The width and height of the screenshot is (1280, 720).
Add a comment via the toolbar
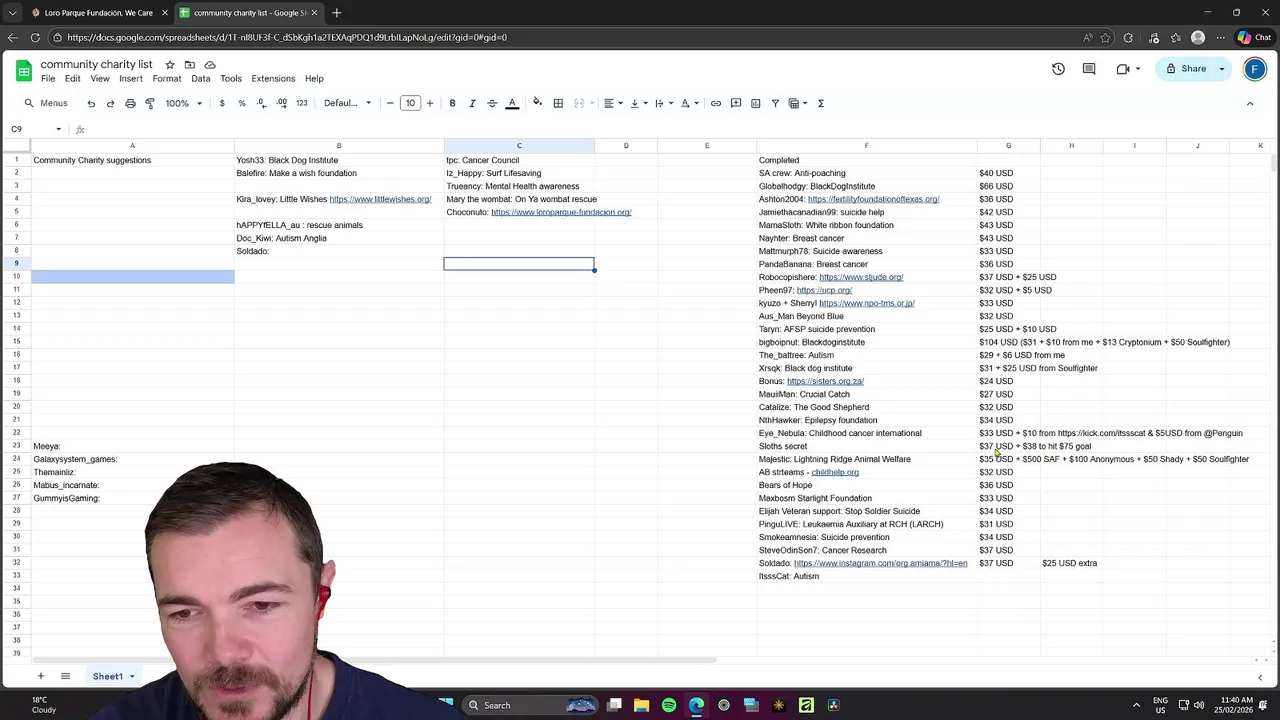(x=736, y=103)
